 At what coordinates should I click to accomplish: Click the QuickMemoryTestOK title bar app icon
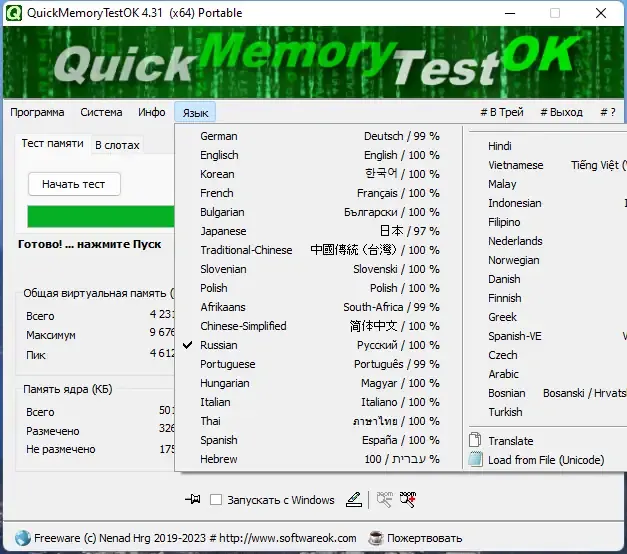pyautogui.click(x=14, y=13)
